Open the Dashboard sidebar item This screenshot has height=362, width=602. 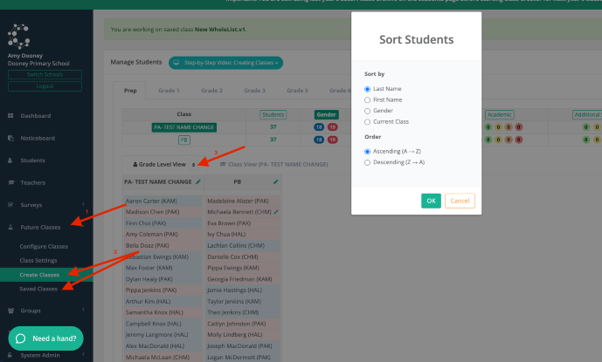(35, 116)
